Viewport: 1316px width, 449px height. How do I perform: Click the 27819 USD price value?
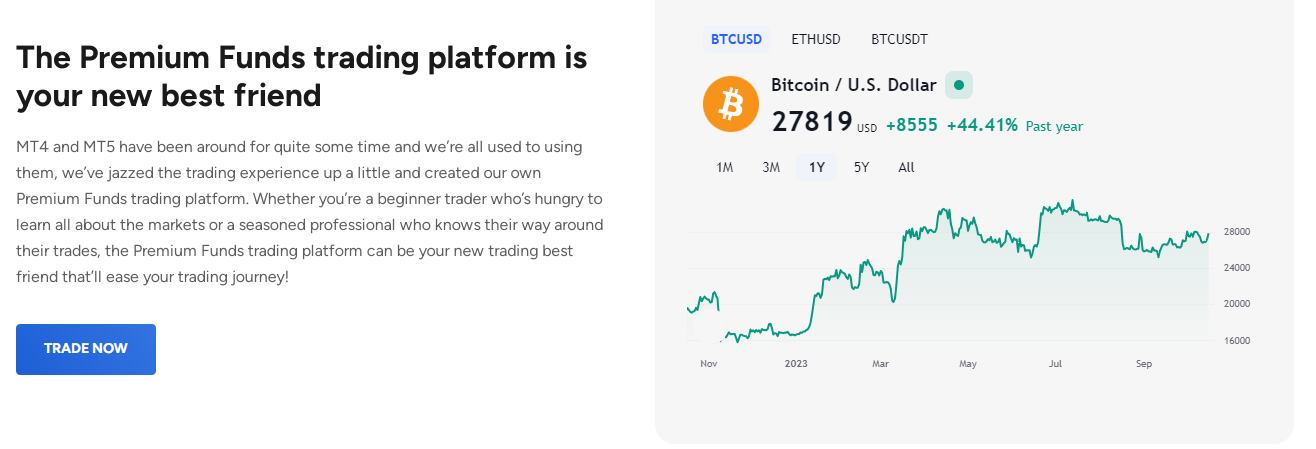824,123
